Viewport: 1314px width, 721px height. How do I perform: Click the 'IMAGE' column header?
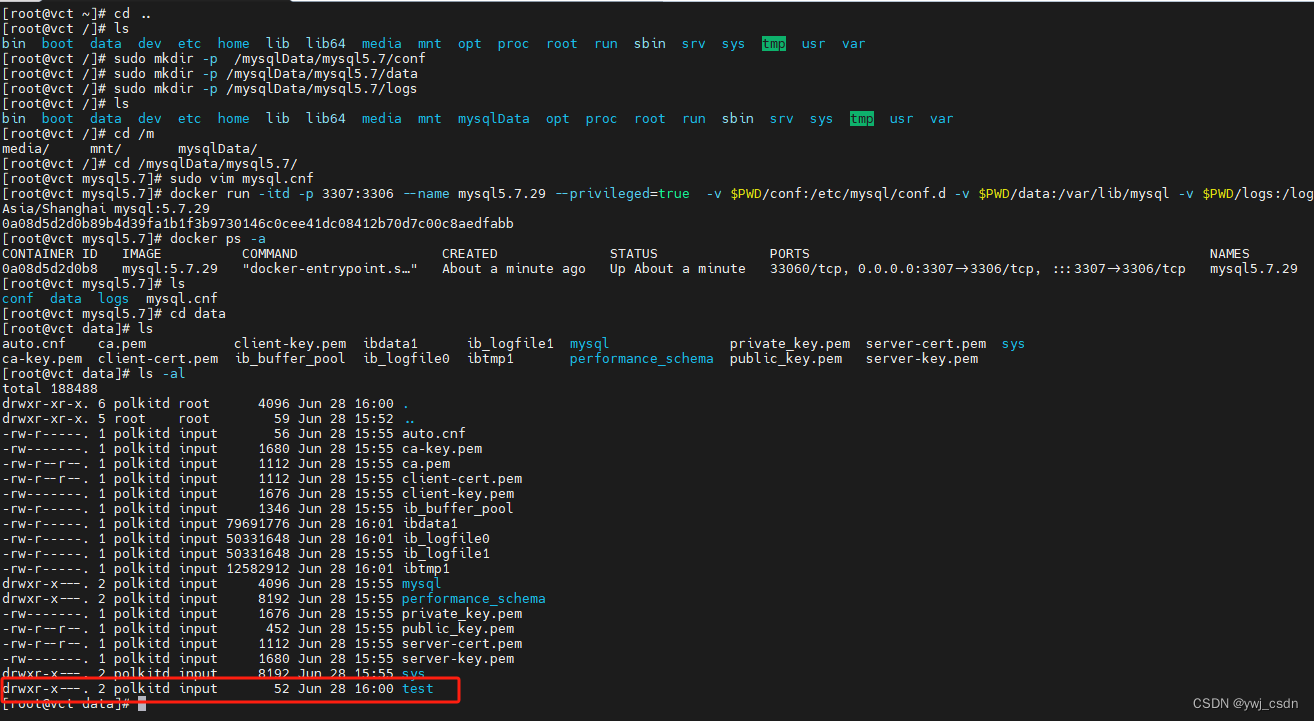pos(142,254)
